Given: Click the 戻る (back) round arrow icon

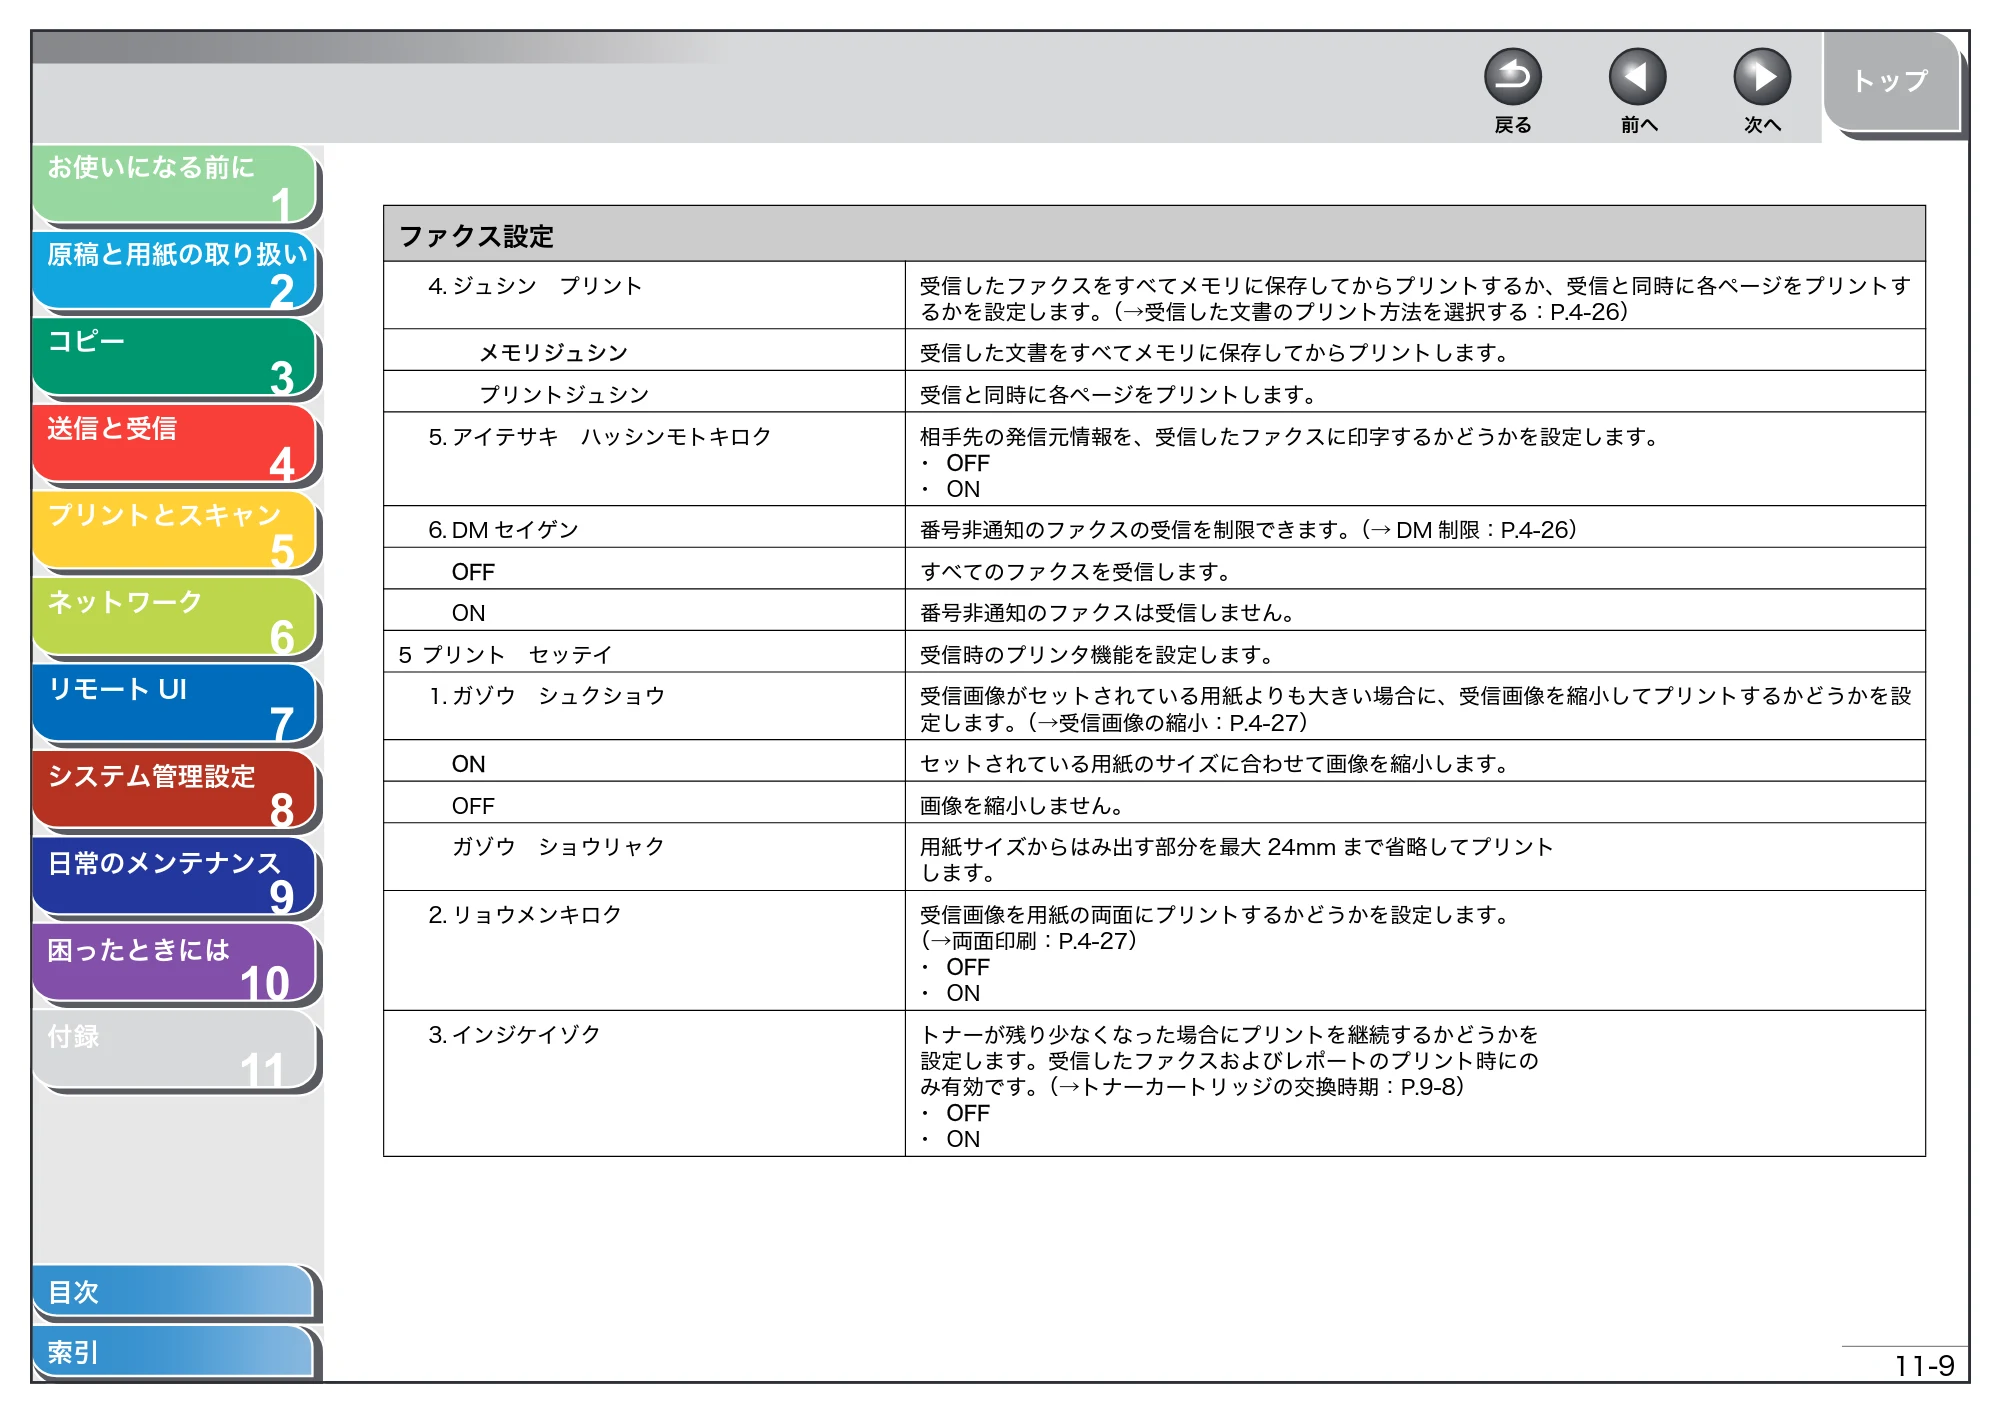Looking at the screenshot, I should (1512, 77).
